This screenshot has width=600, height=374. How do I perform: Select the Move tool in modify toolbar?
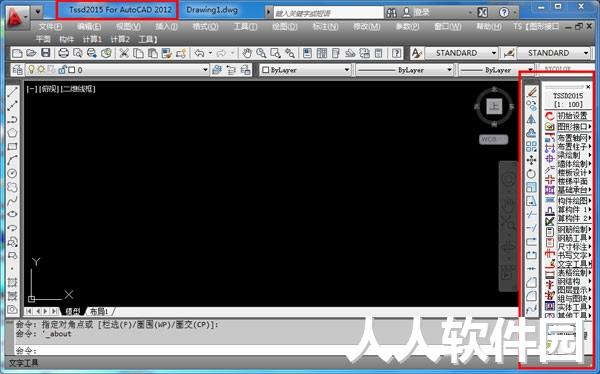tap(531, 160)
